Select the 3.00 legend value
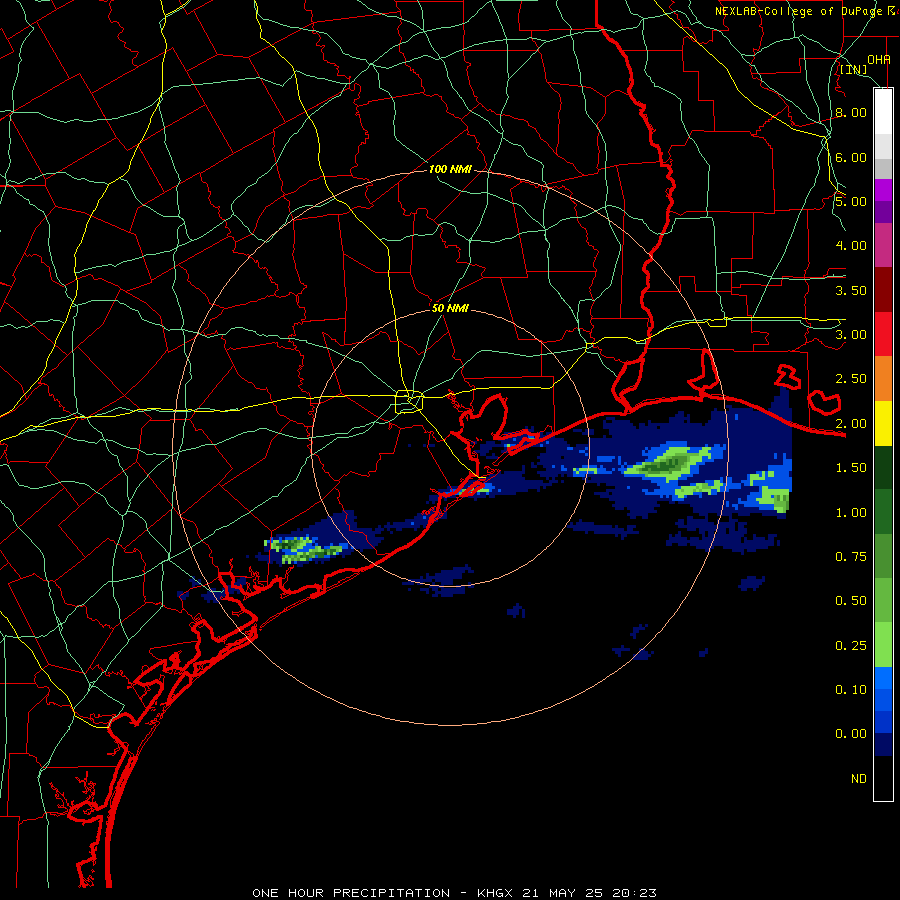 pyautogui.click(x=851, y=335)
